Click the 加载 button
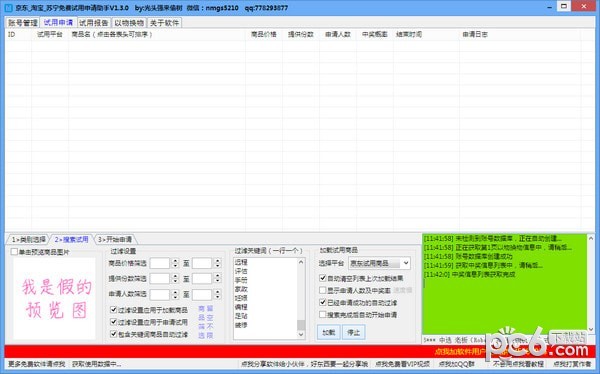This screenshot has height=374, width=600. pos(328,332)
